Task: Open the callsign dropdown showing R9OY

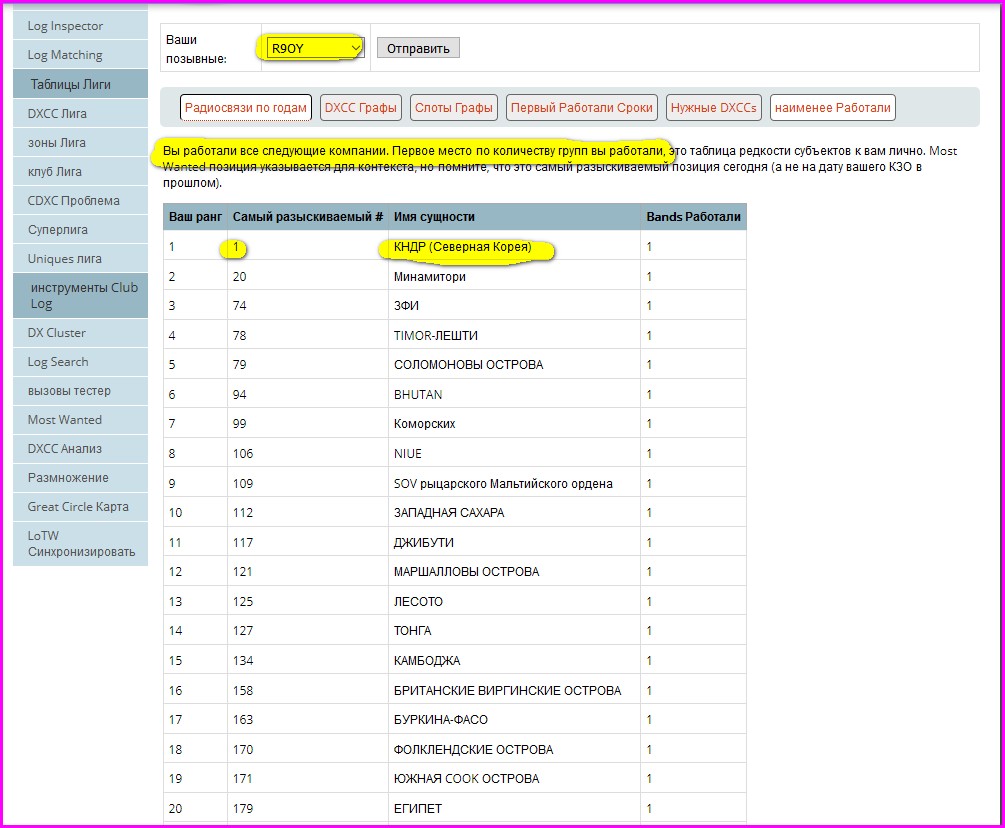Action: click(x=314, y=48)
